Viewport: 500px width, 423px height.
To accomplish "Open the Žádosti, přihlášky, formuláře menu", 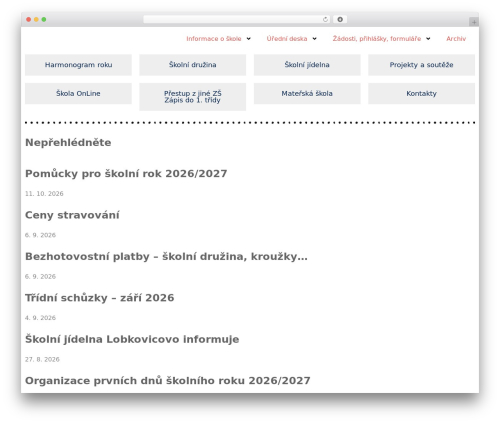I will pyautogui.click(x=377, y=39).
